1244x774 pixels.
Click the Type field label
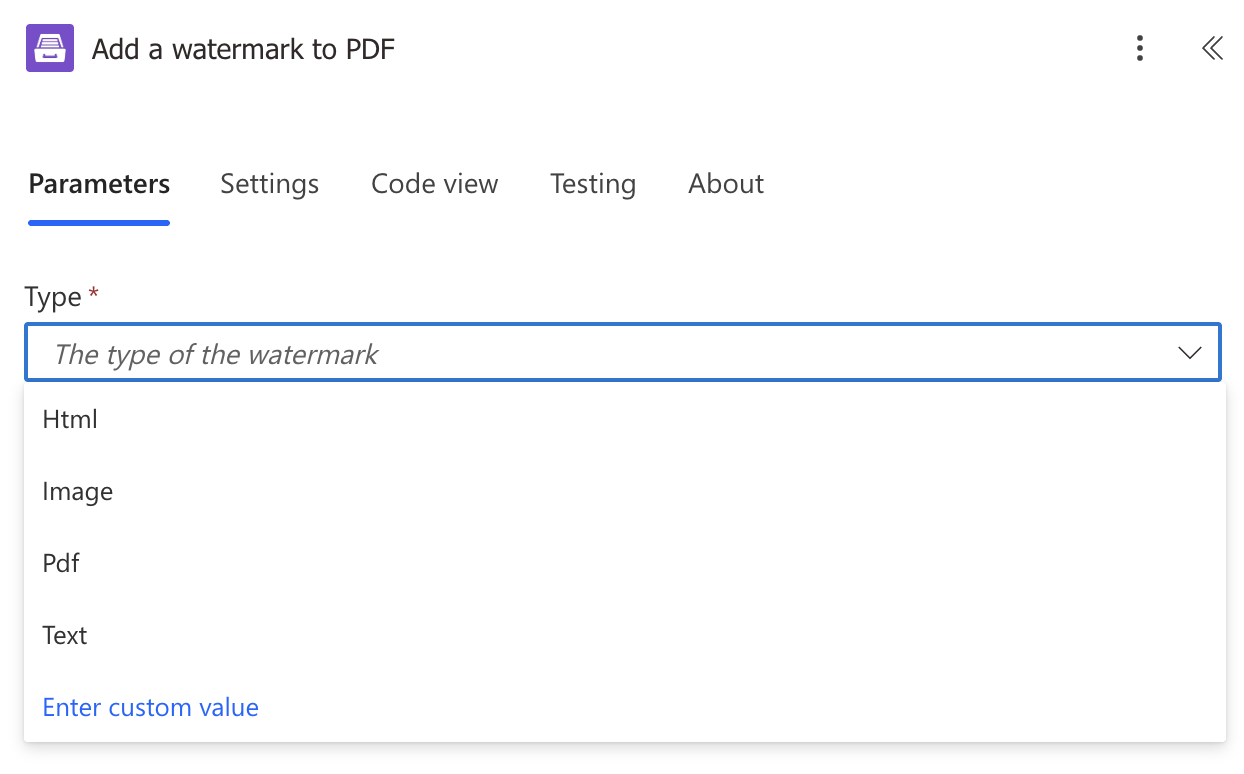(53, 297)
